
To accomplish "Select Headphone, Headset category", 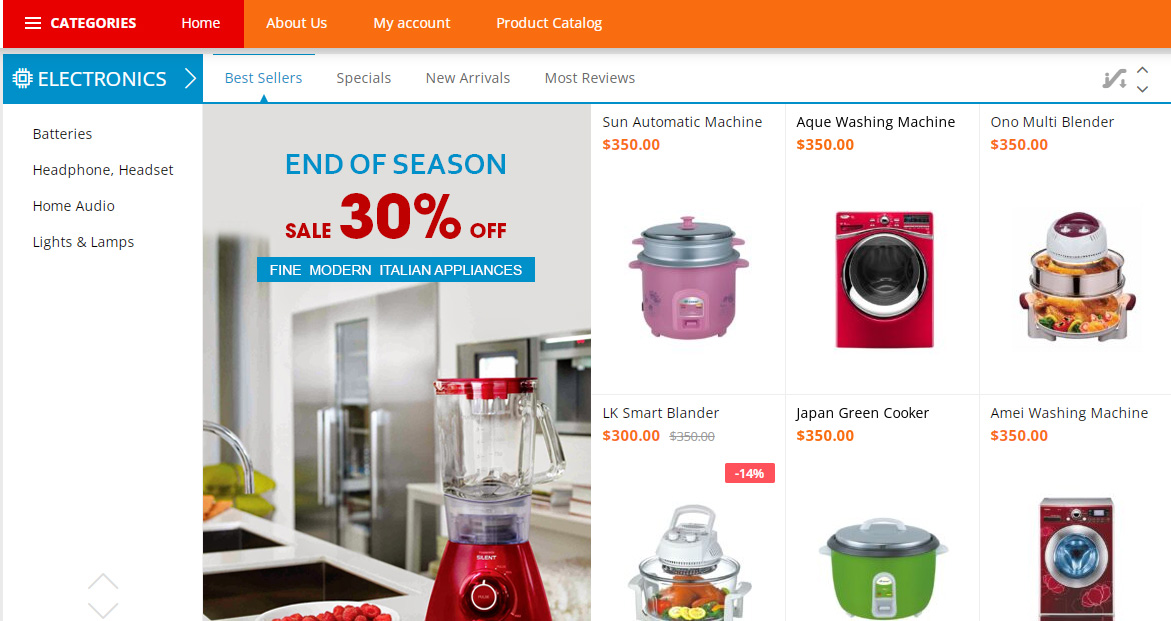I will pos(103,170).
